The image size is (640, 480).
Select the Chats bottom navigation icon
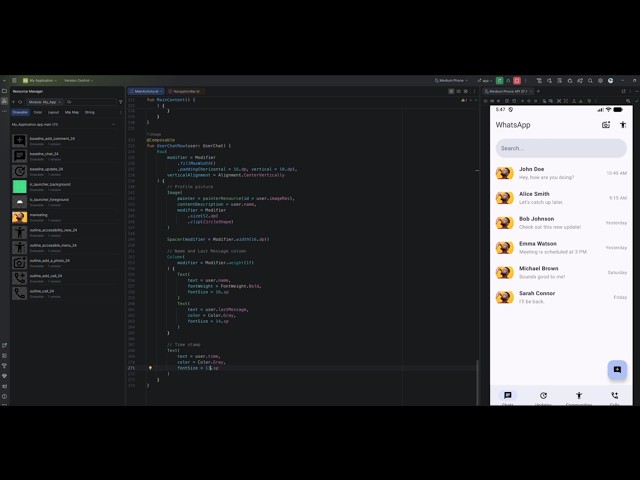(x=508, y=396)
